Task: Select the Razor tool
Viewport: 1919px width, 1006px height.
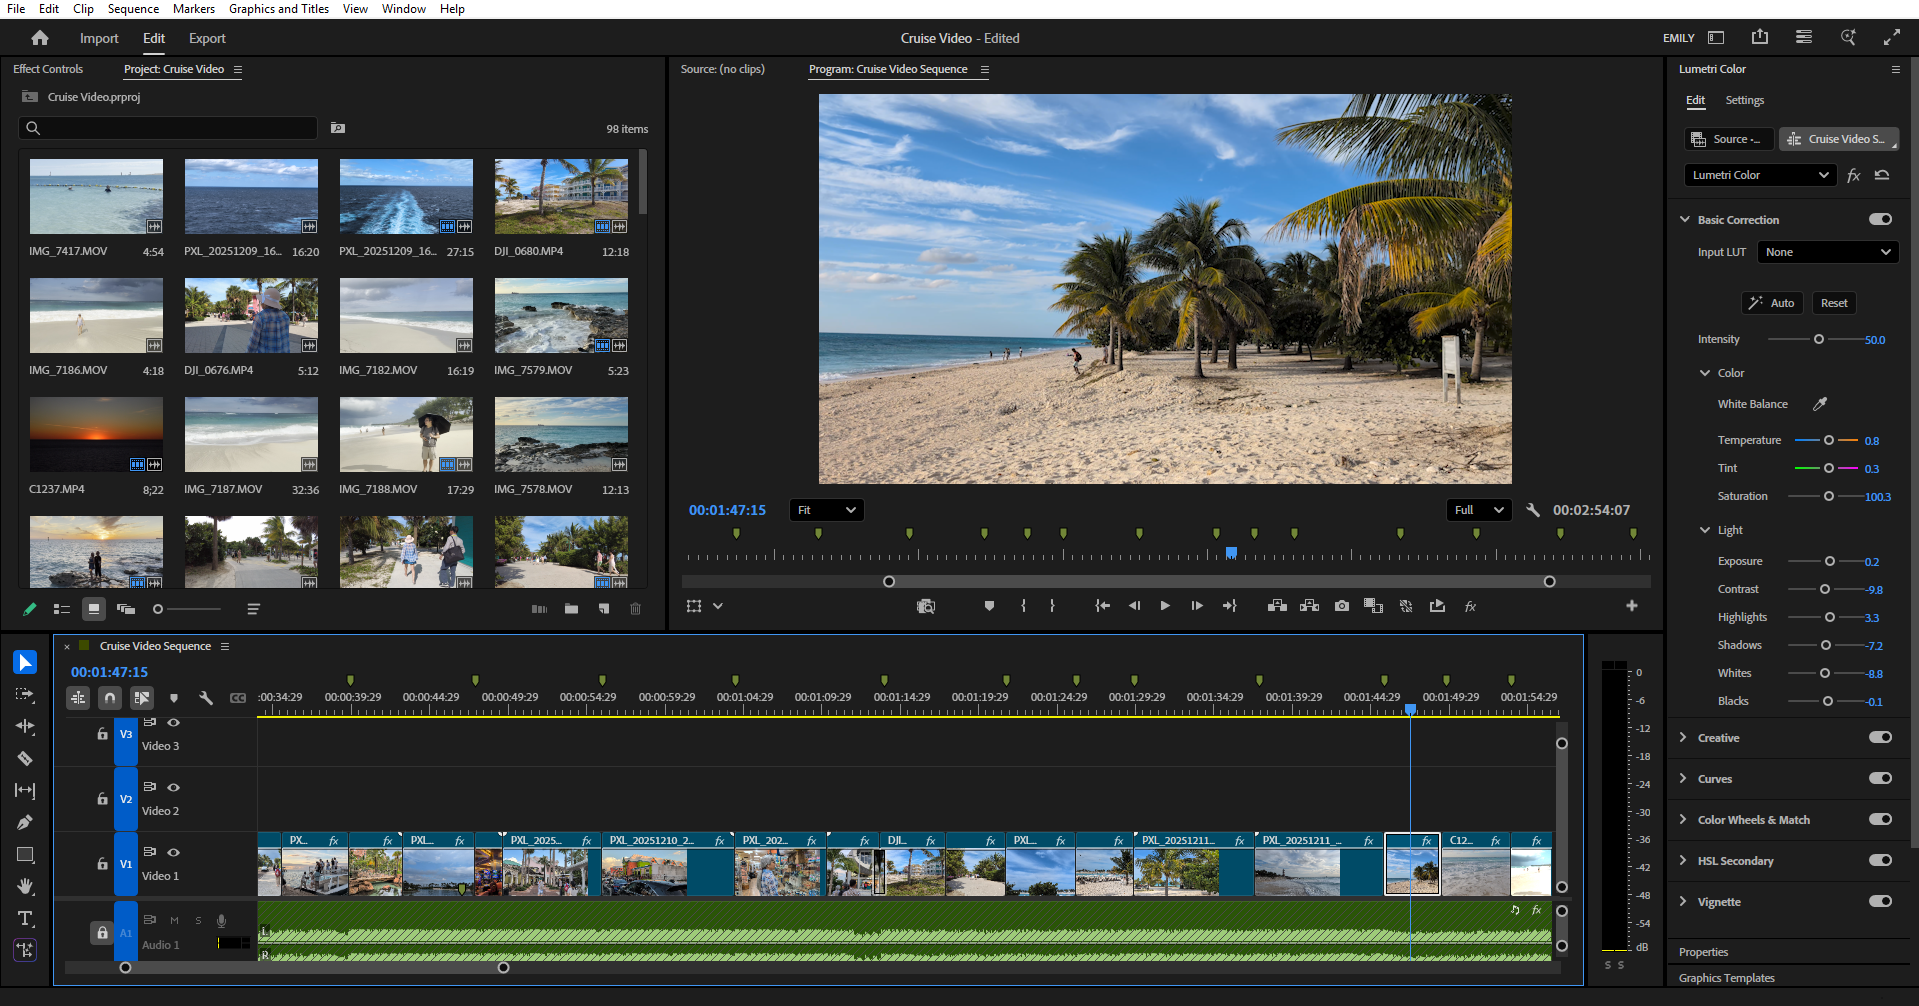Action: pyautogui.click(x=26, y=759)
